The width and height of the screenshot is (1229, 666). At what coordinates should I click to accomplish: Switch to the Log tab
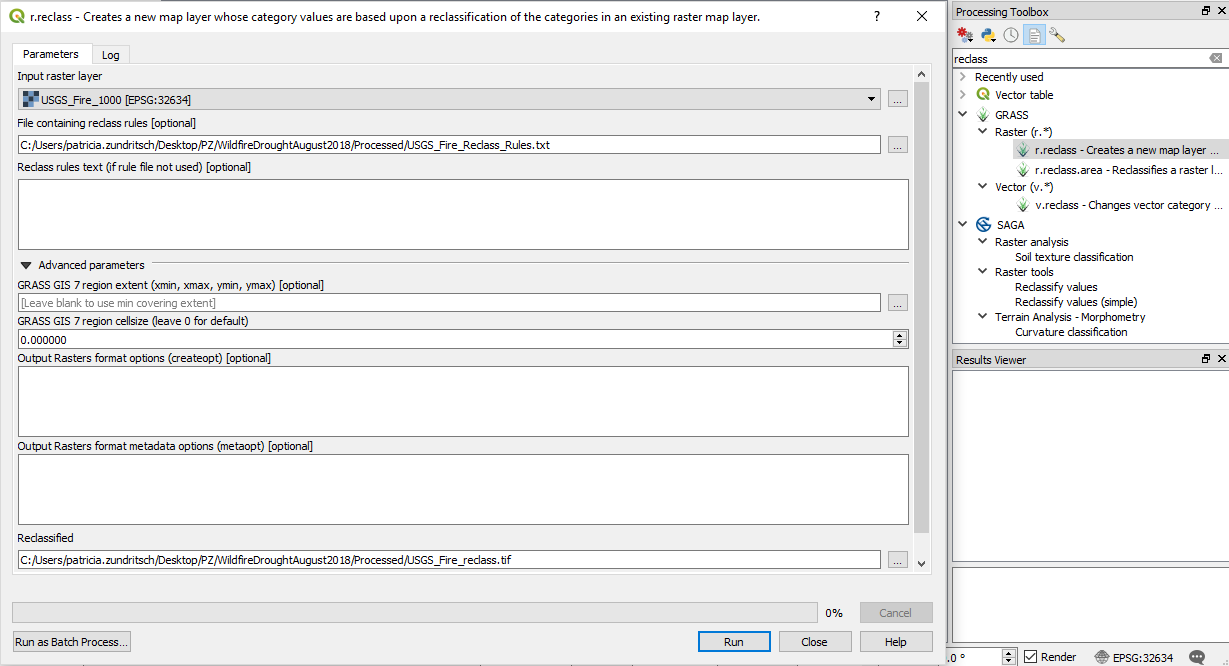(110, 54)
